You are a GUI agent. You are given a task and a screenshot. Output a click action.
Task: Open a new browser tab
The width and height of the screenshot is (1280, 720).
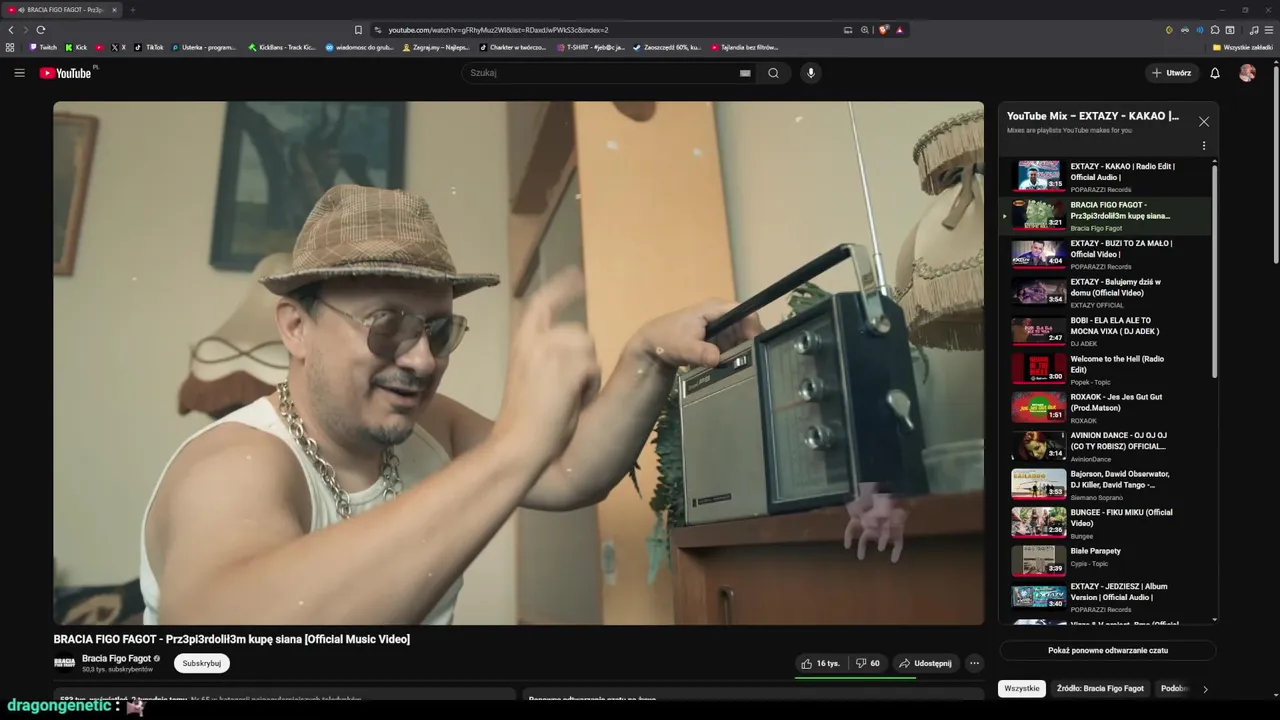132,10
